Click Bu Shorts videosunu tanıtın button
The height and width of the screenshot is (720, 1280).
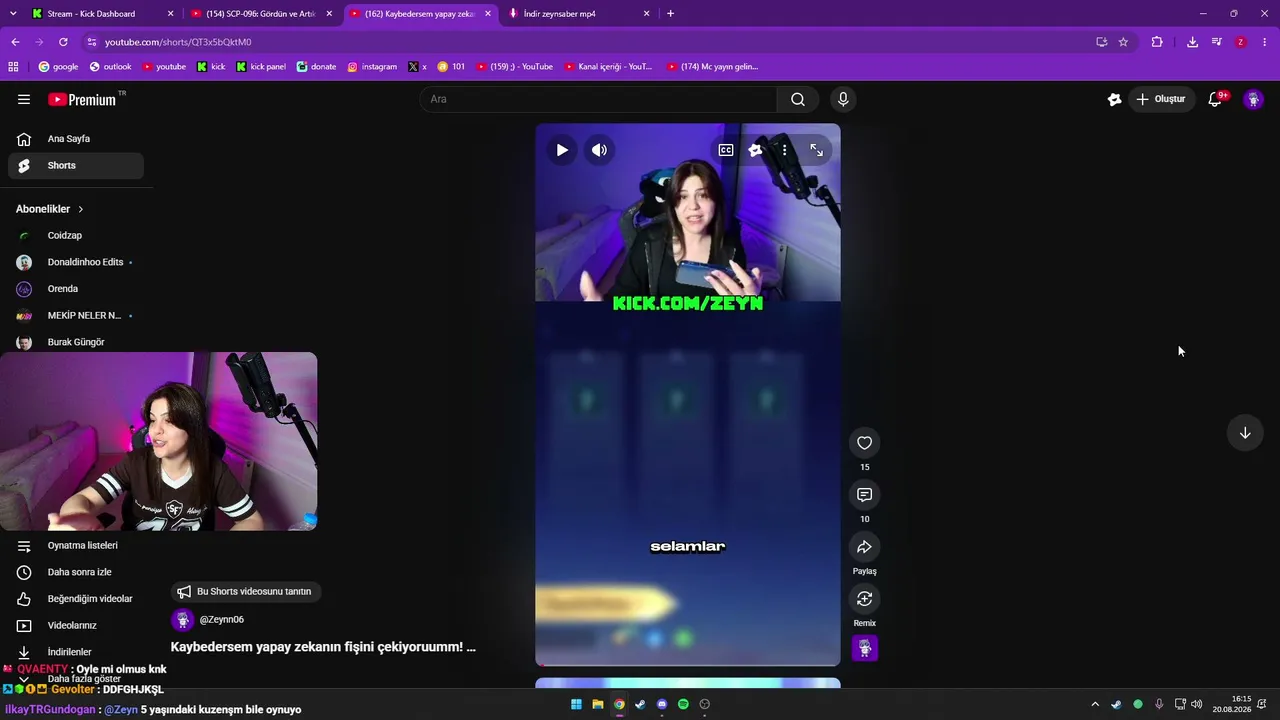click(x=246, y=591)
